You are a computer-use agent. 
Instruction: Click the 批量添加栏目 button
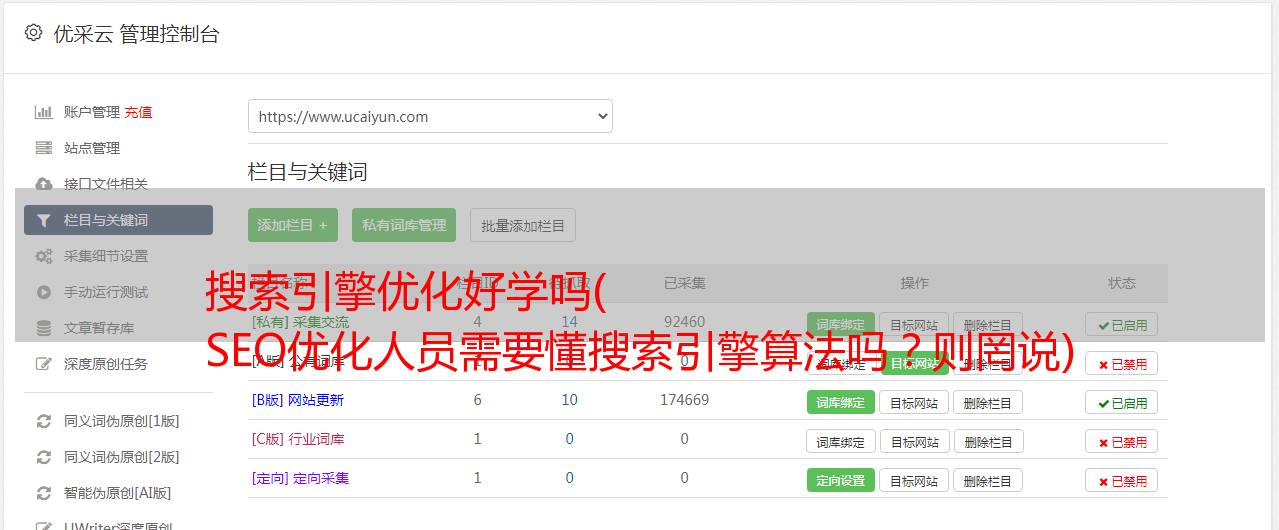(x=523, y=225)
